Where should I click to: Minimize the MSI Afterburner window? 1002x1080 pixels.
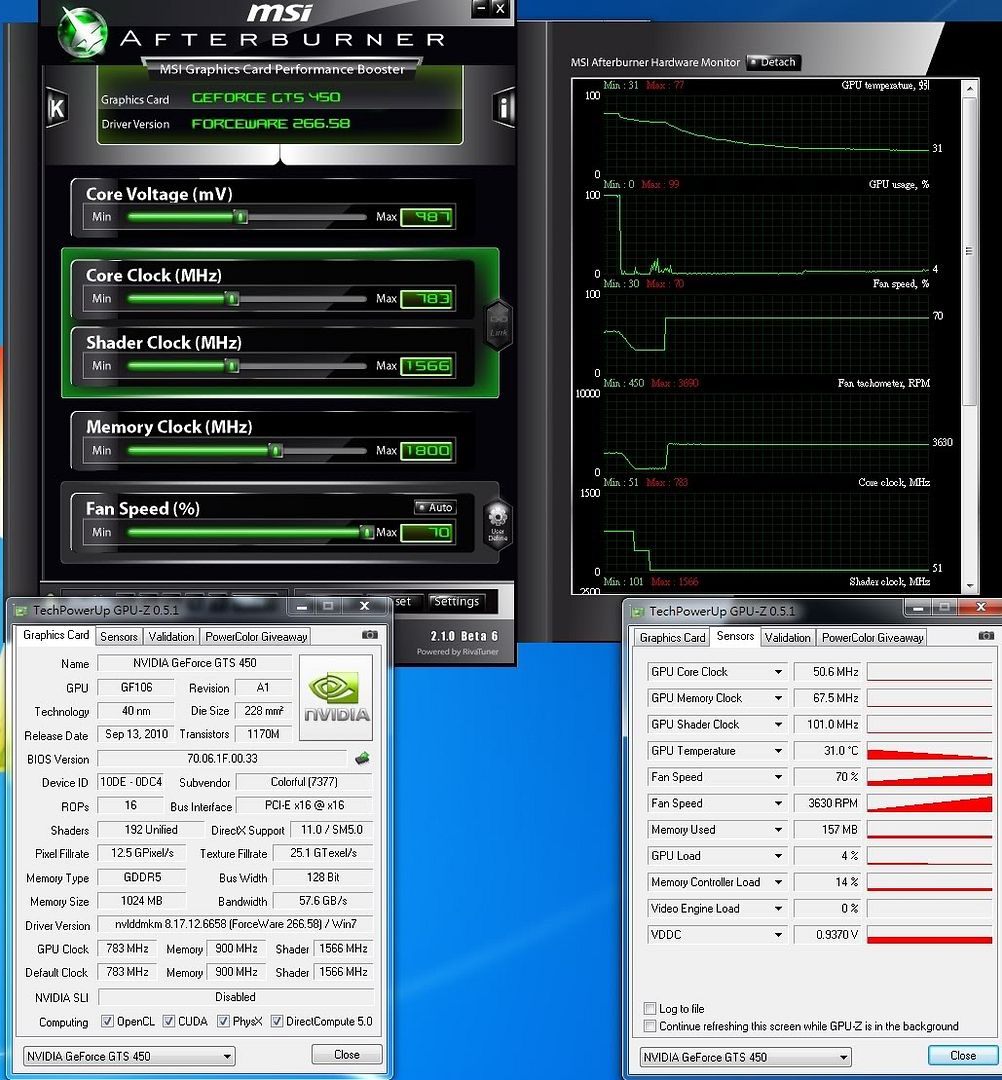[x=481, y=9]
